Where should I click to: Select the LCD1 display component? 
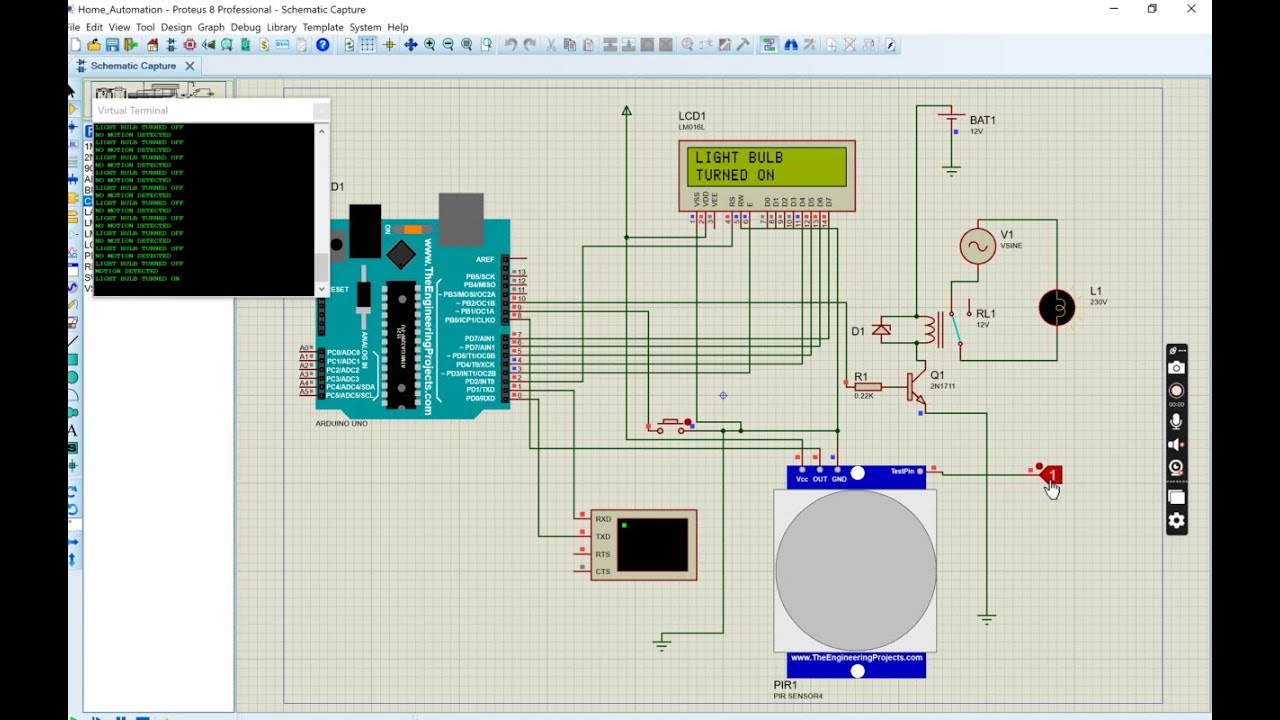[767, 175]
